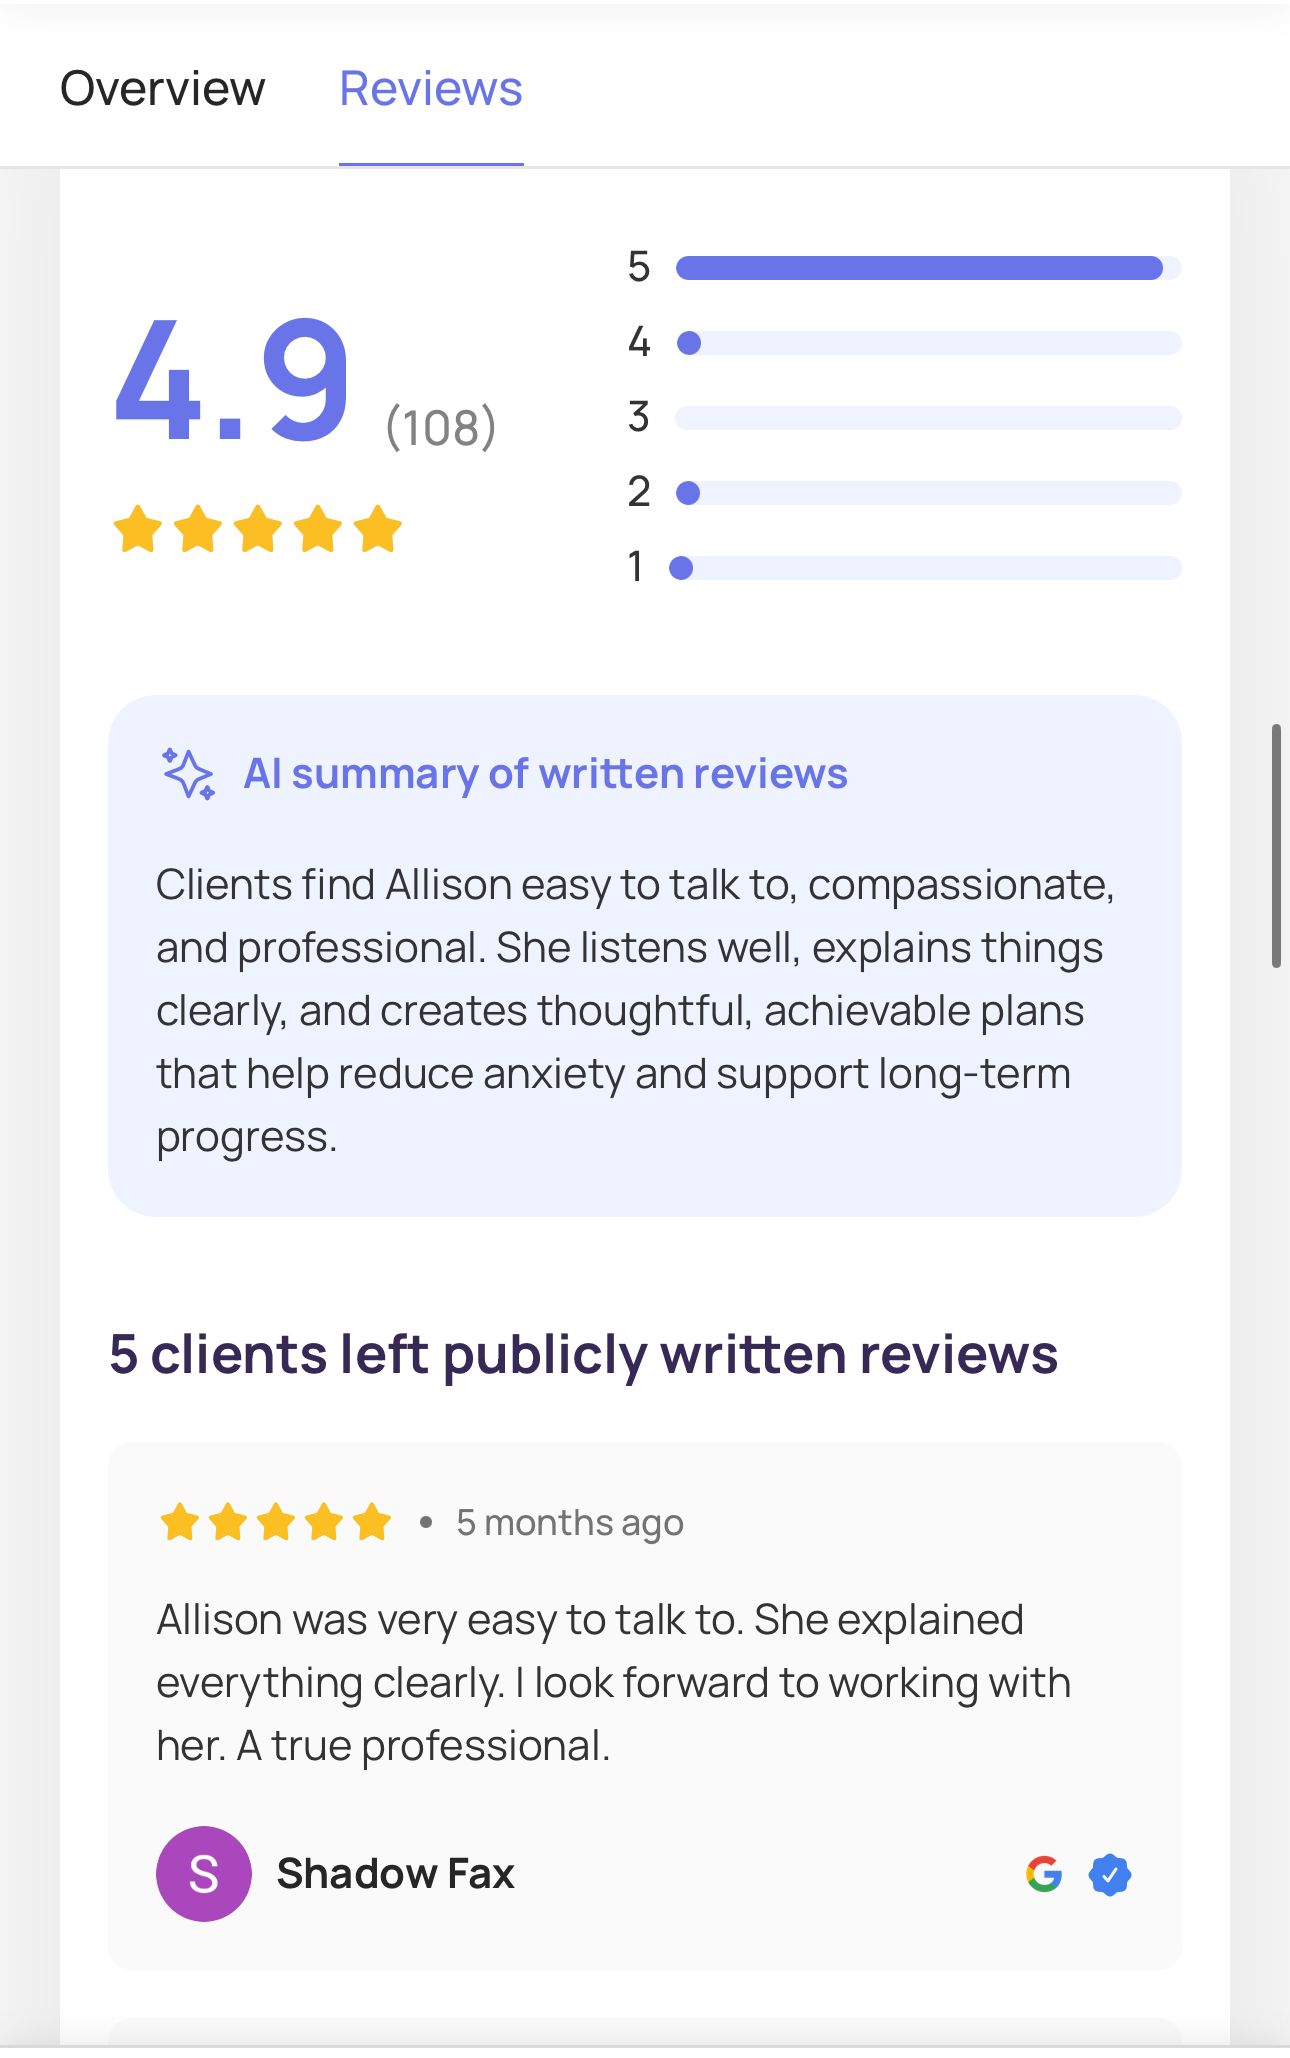Screen dimensions: 1290x2058
Task: Click the Shadow Fax reviewer name
Action: point(395,1874)
